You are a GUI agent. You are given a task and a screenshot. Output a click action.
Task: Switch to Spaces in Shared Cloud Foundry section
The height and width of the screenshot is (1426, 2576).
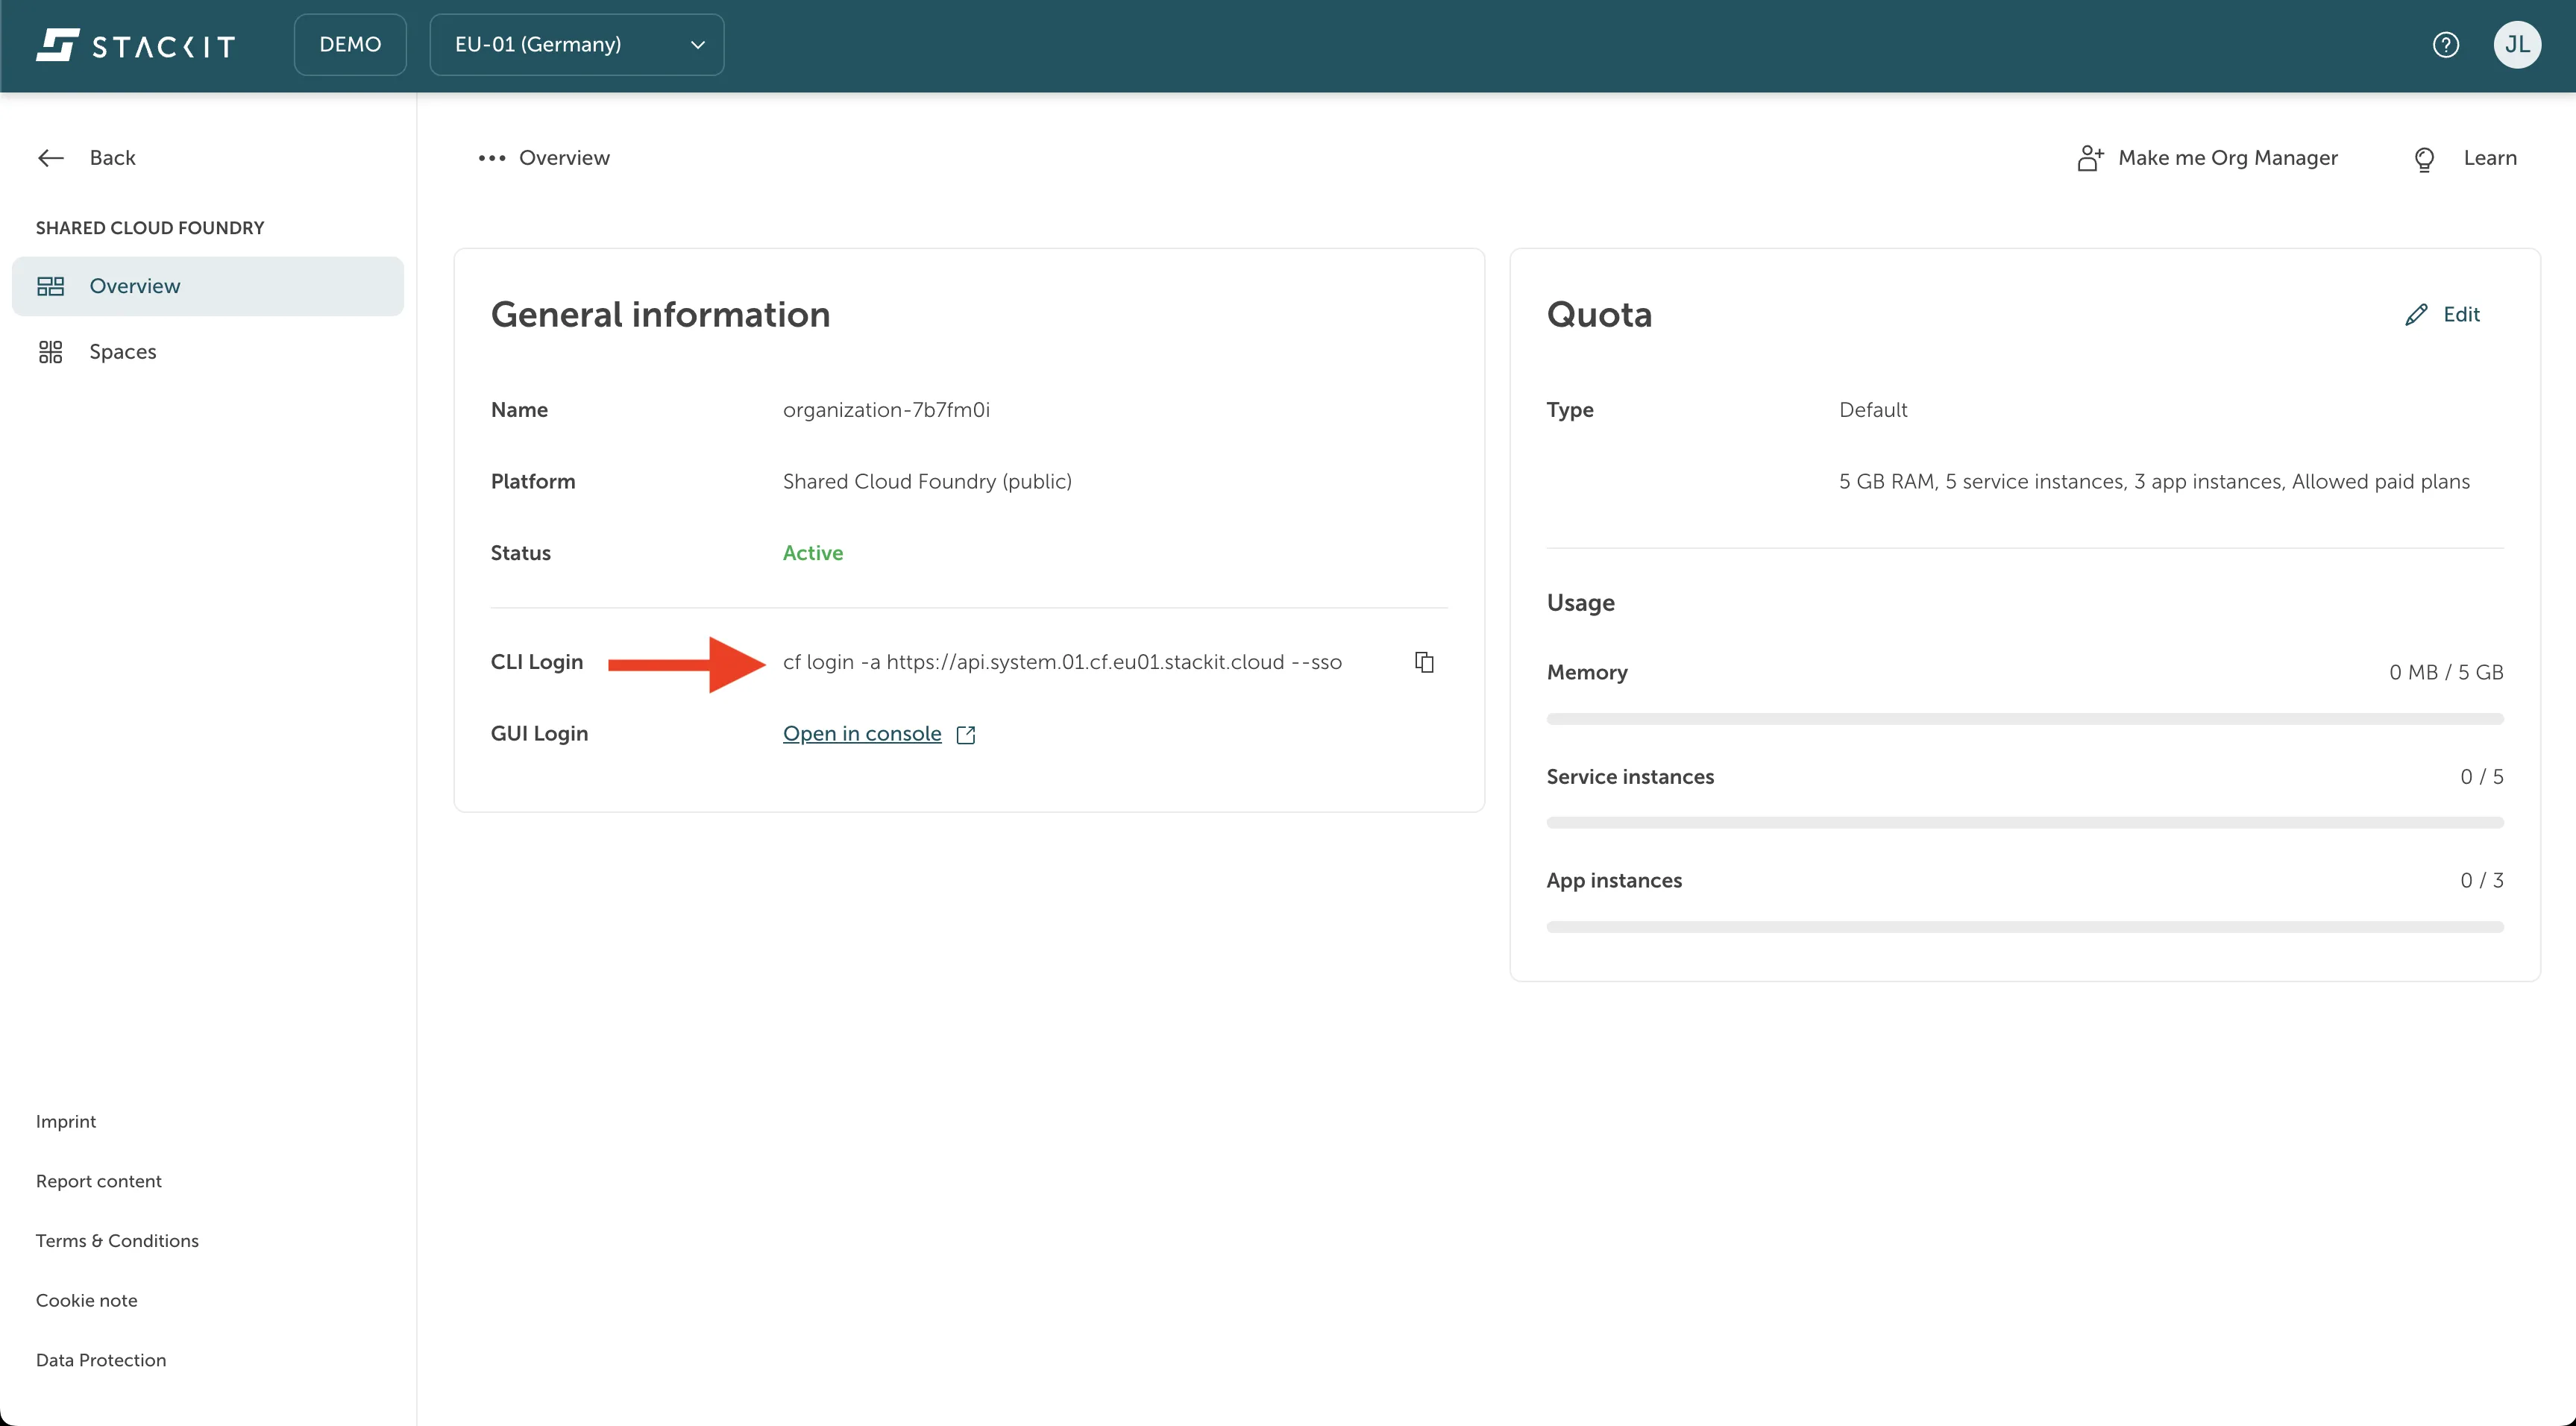122,351
